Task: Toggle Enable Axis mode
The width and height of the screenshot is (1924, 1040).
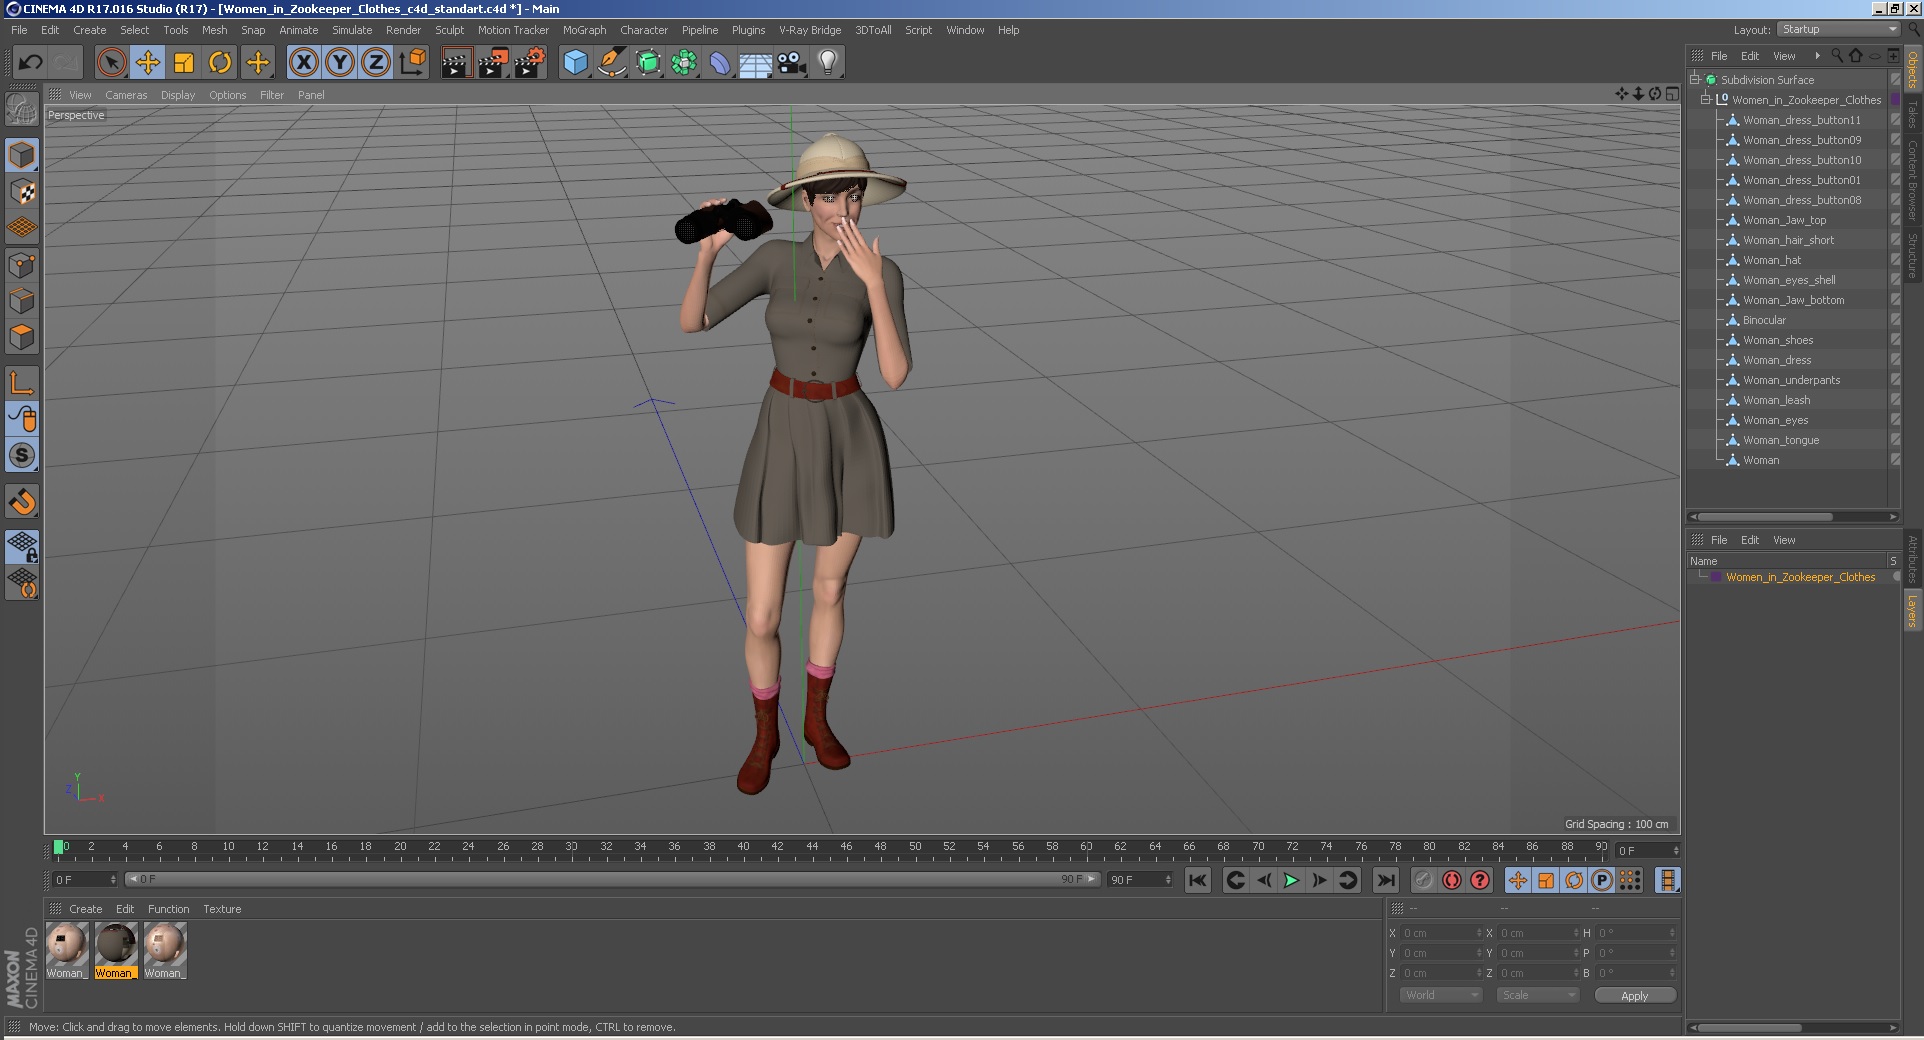Action: 22,383
